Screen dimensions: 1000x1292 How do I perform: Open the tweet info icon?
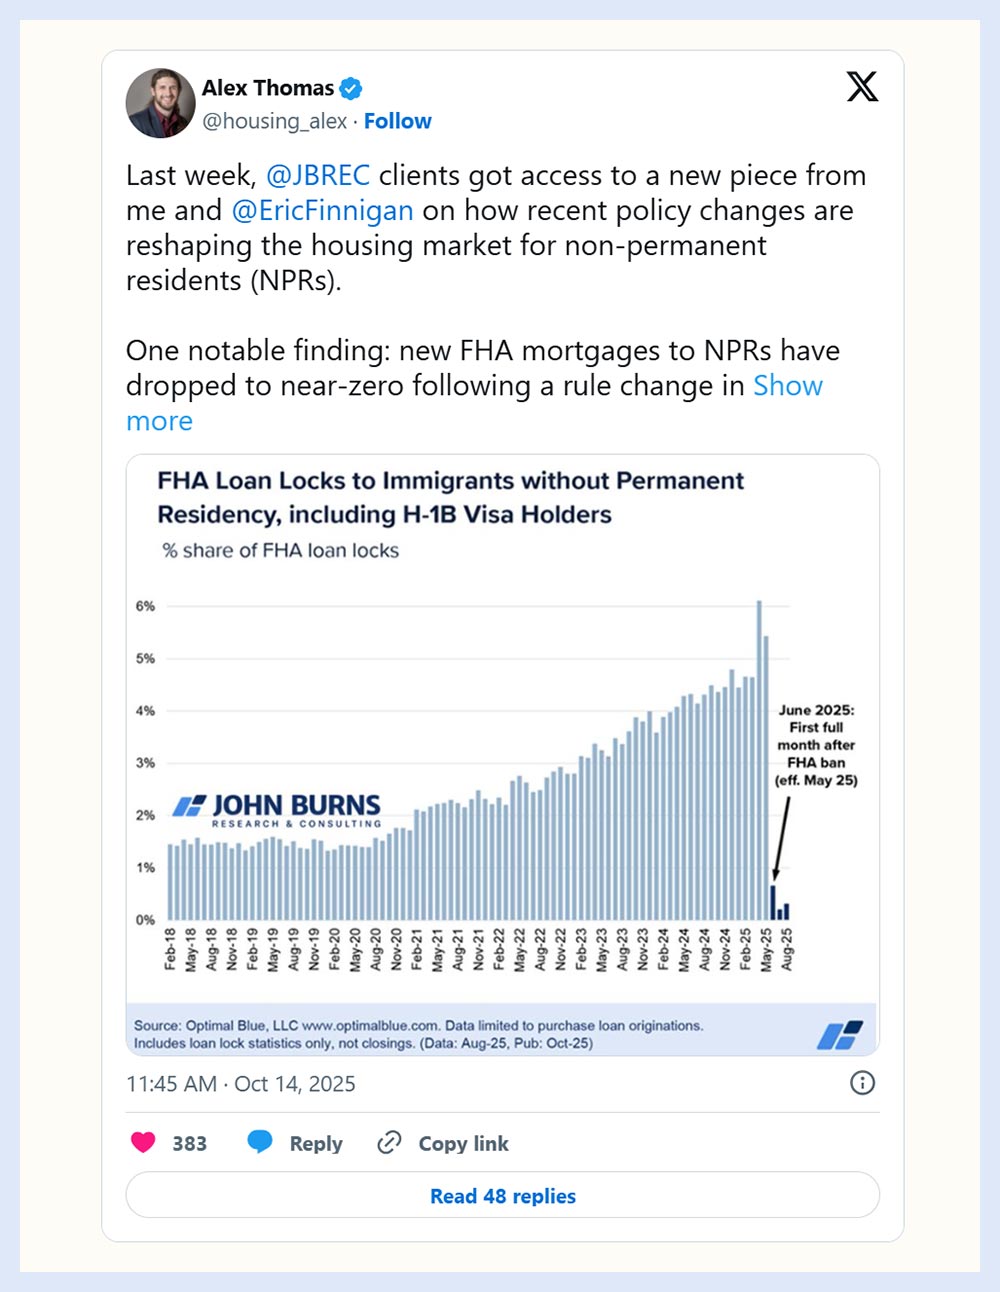tap(862, 1082)
